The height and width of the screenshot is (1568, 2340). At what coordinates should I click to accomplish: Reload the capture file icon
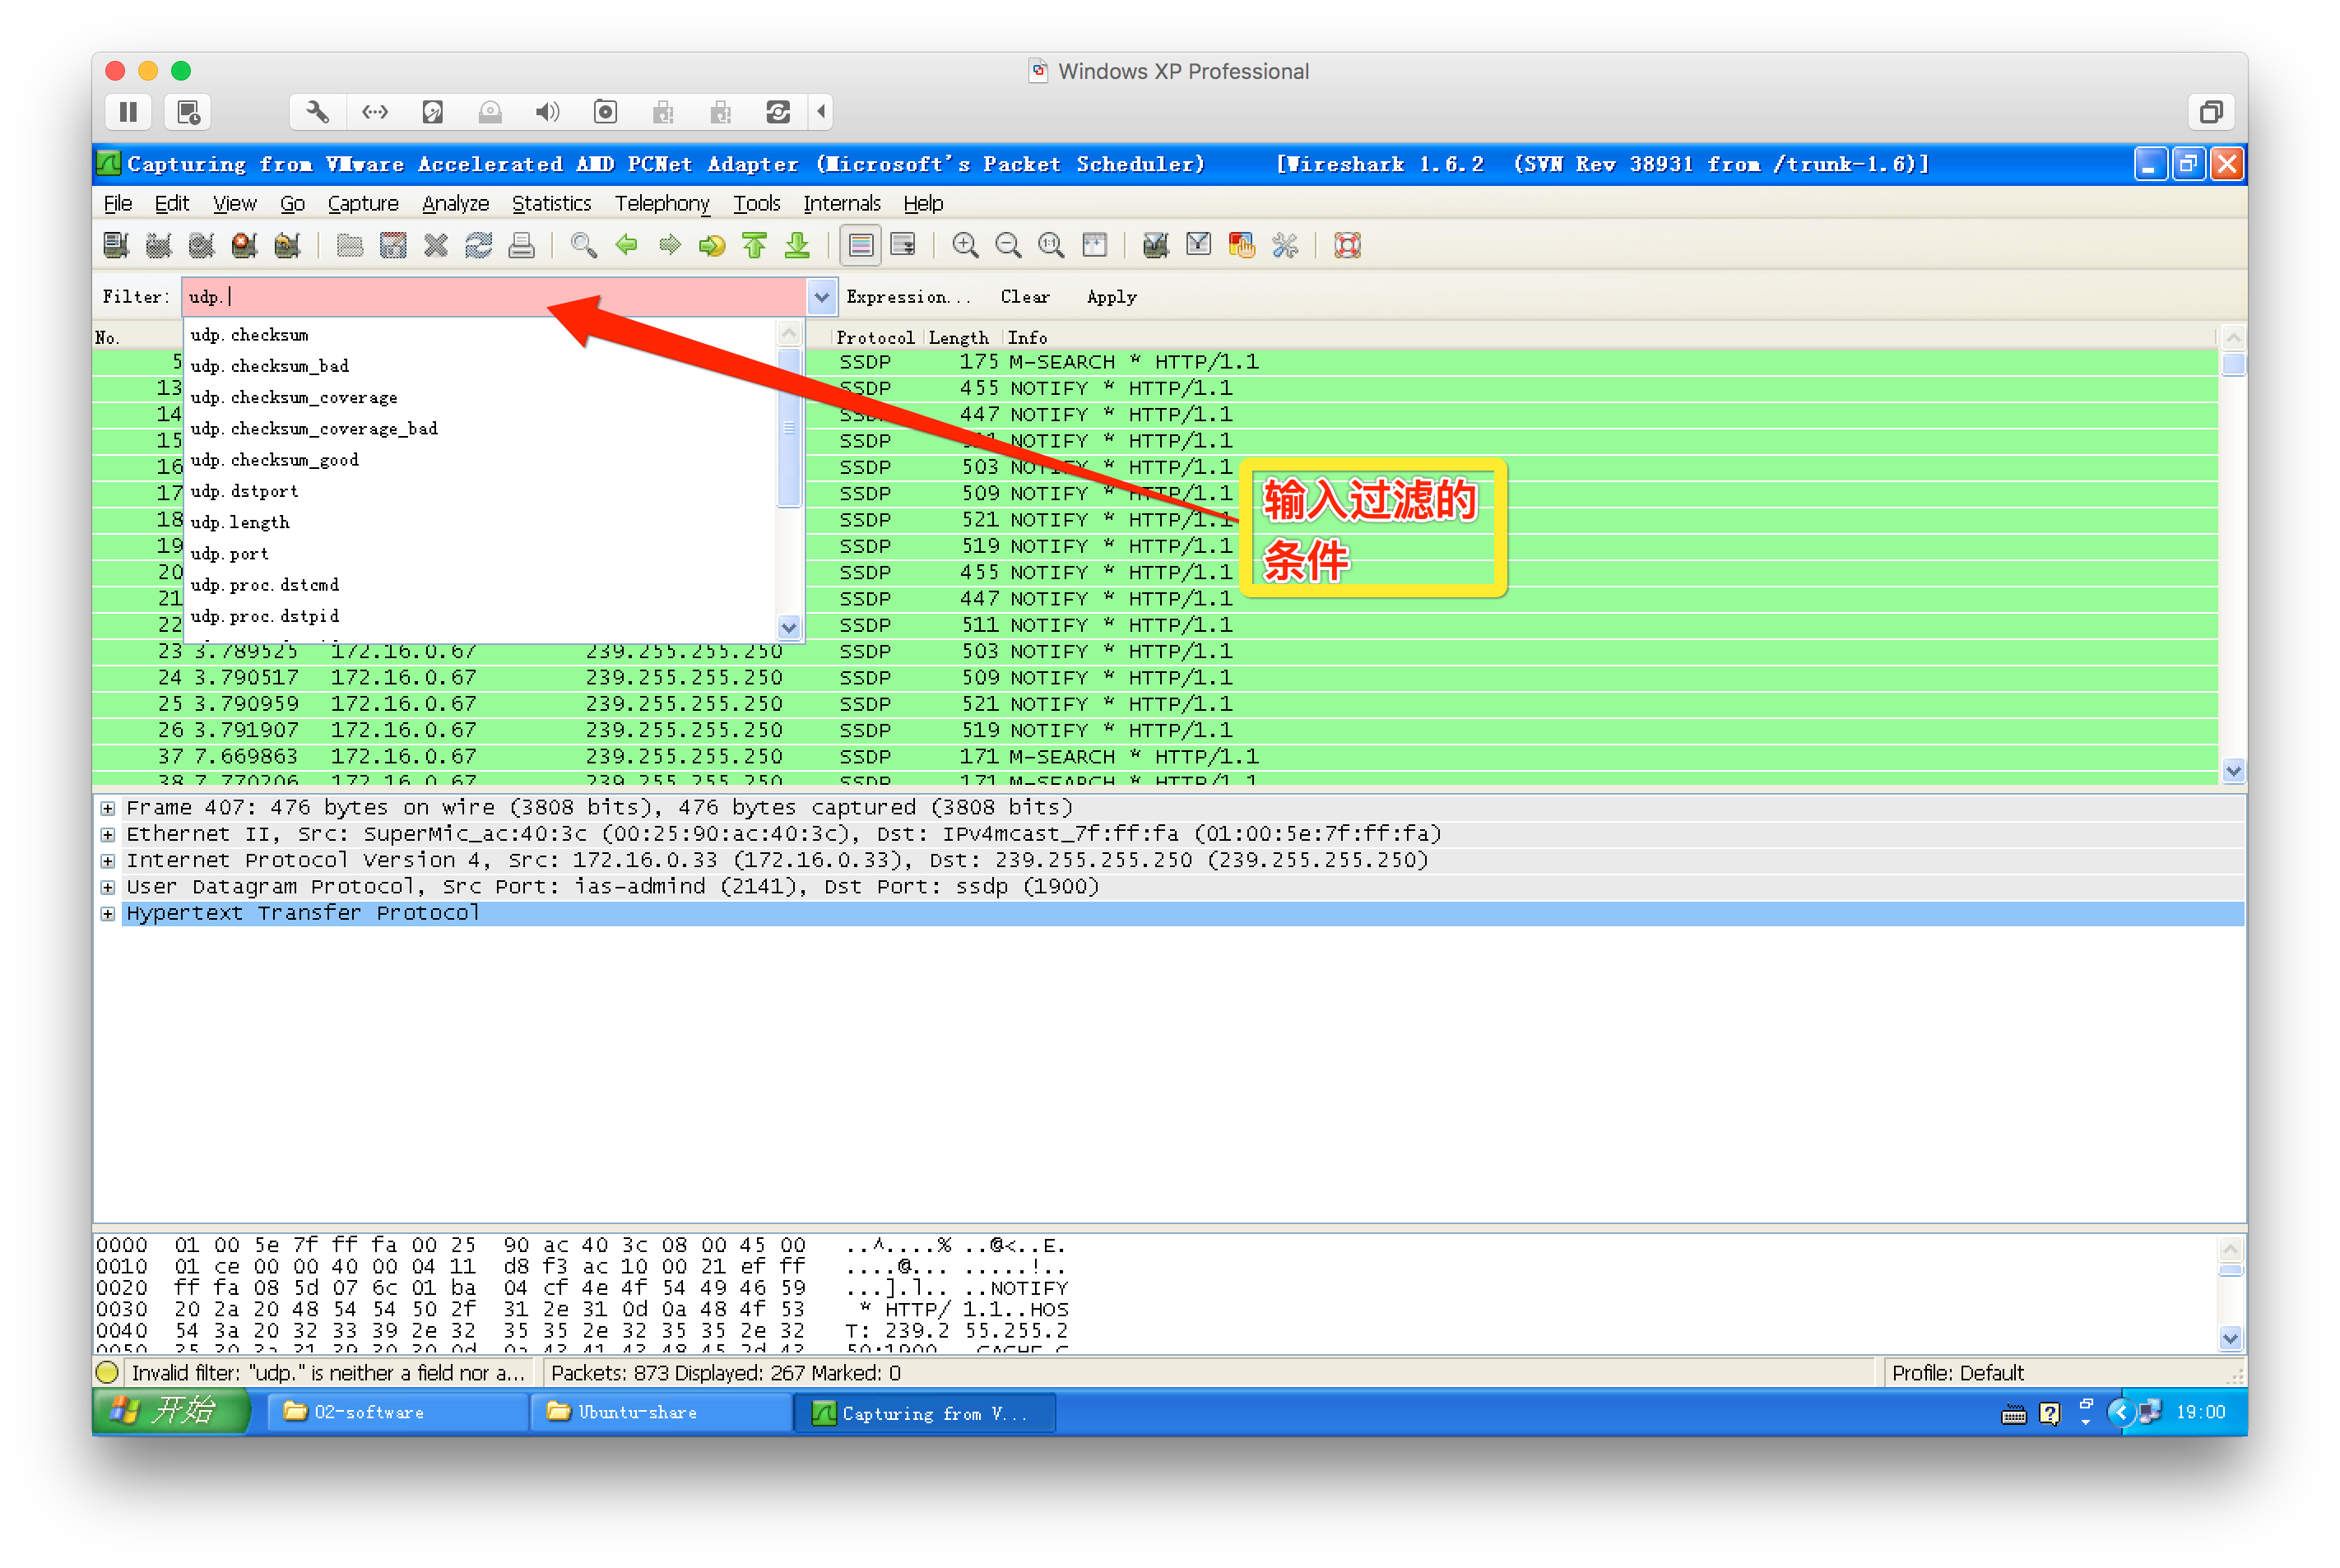pos(479,245)
